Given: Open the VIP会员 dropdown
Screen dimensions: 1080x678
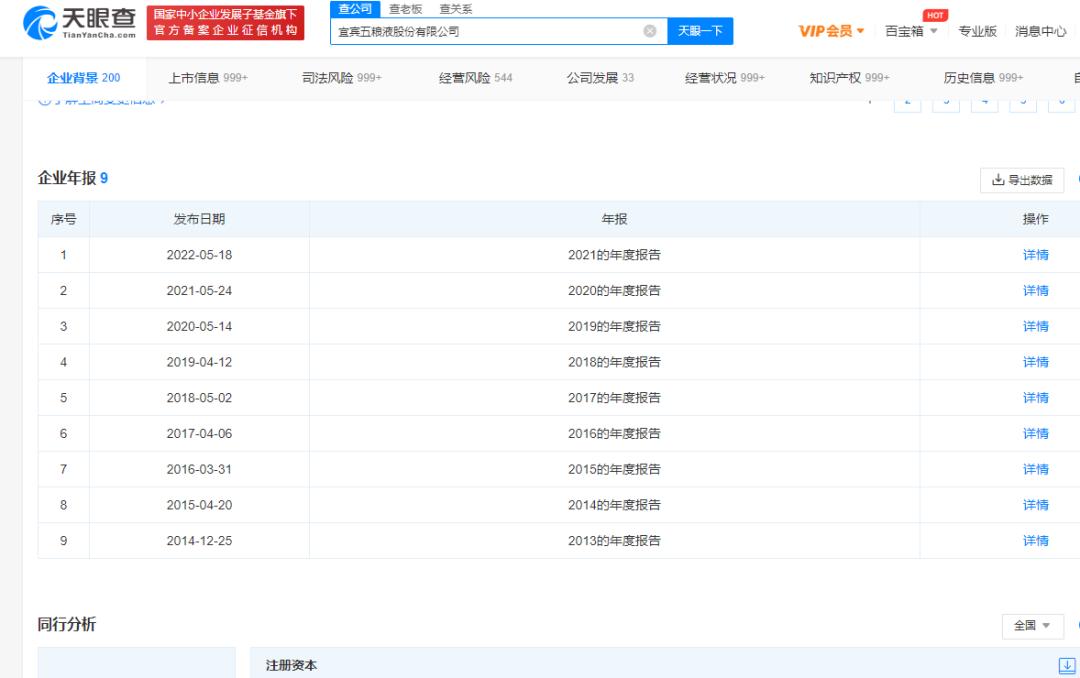Looking at the screenshot, I should pos(831,31).
